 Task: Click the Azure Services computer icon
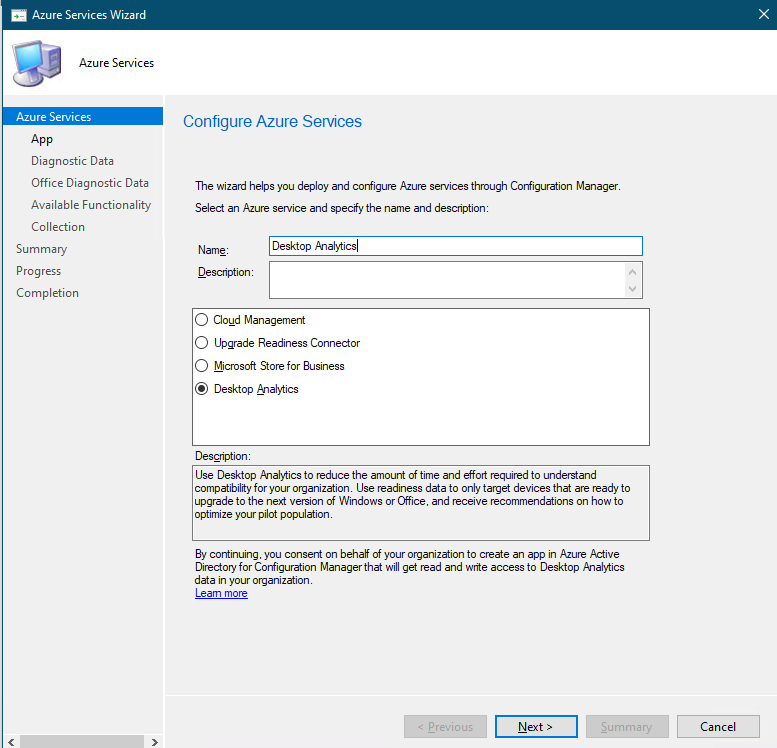(36, 63)
